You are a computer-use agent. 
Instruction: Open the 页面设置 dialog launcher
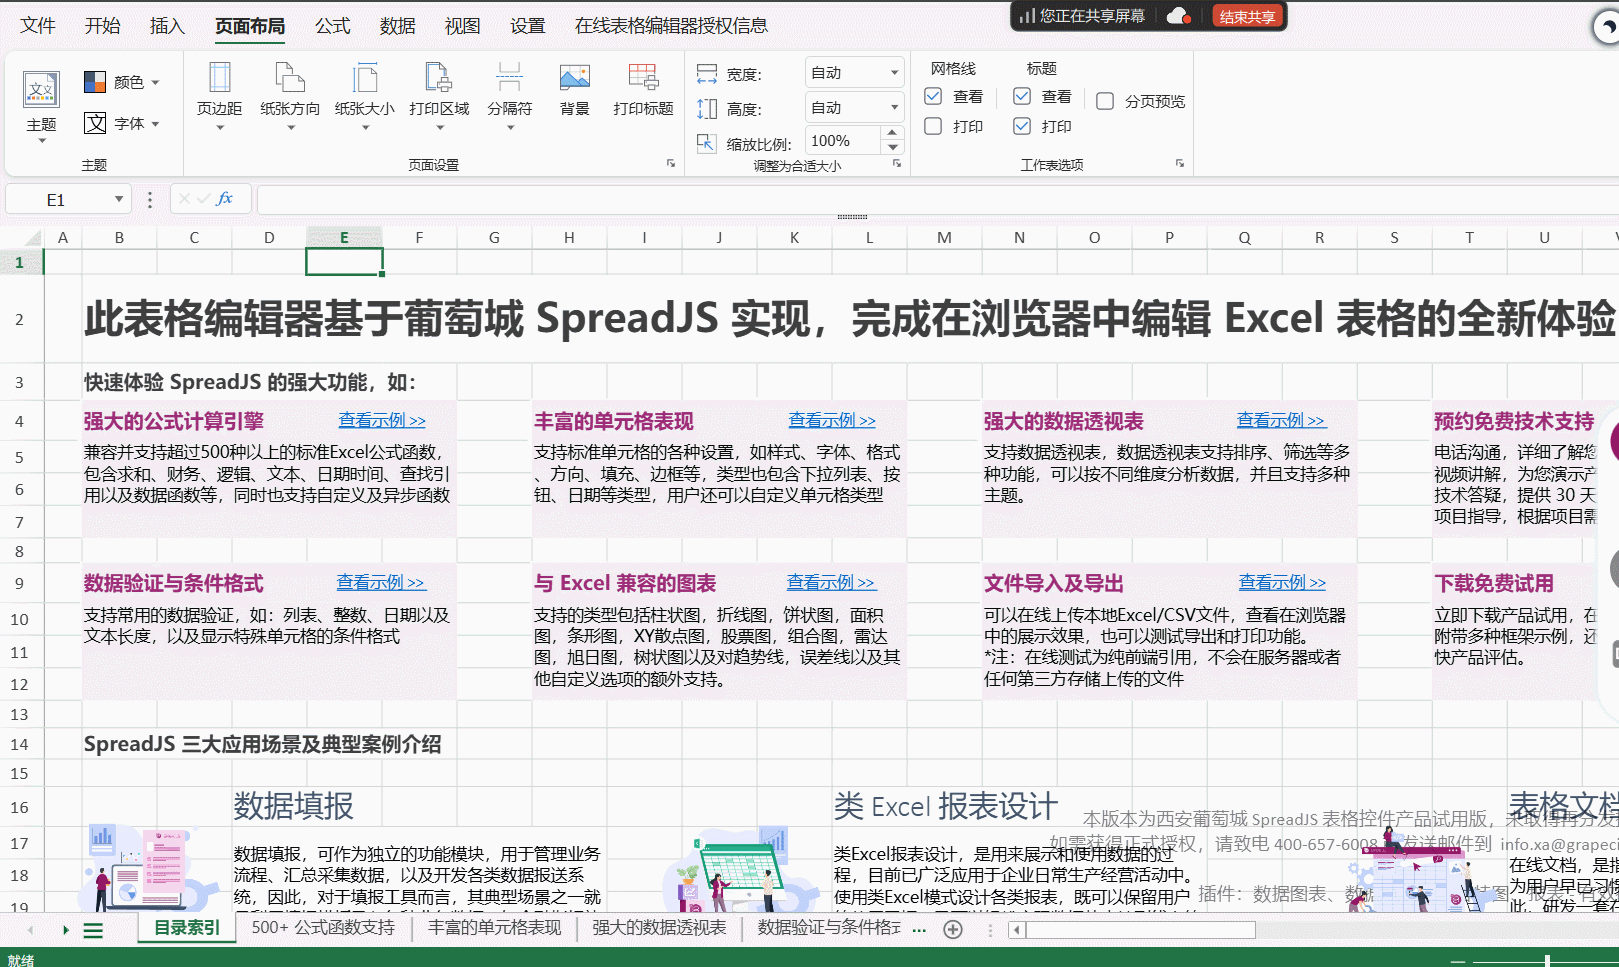click(x=671, y=164)
